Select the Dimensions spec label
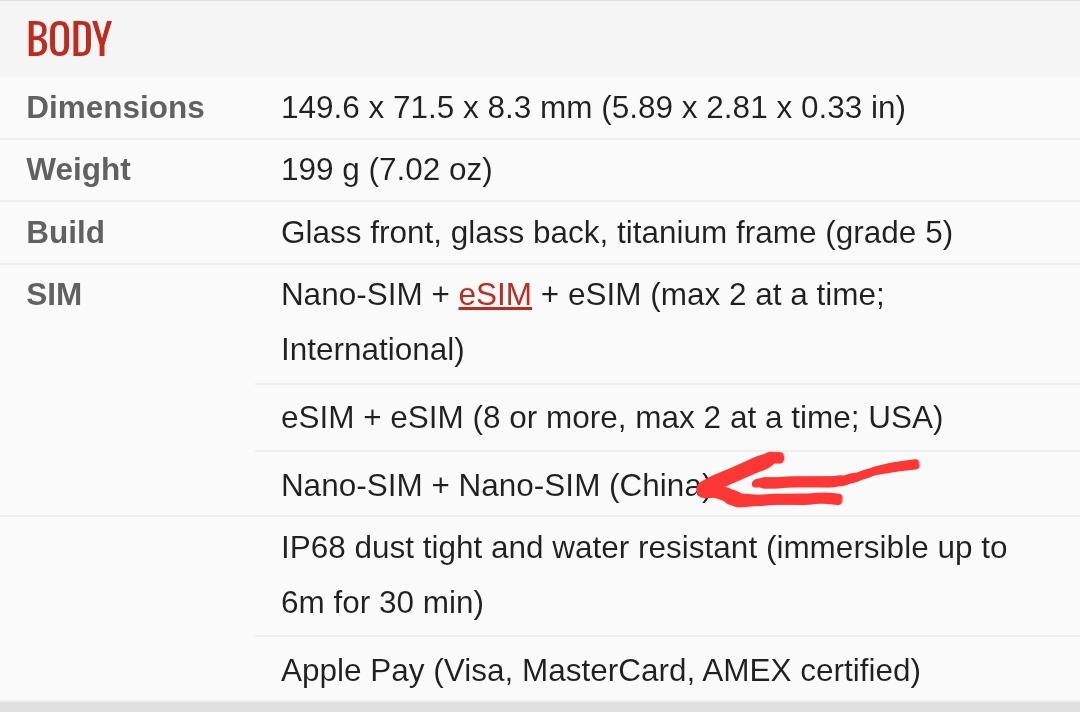The width and height of the screenshot is (1080, 712). [x=115, y=107]
